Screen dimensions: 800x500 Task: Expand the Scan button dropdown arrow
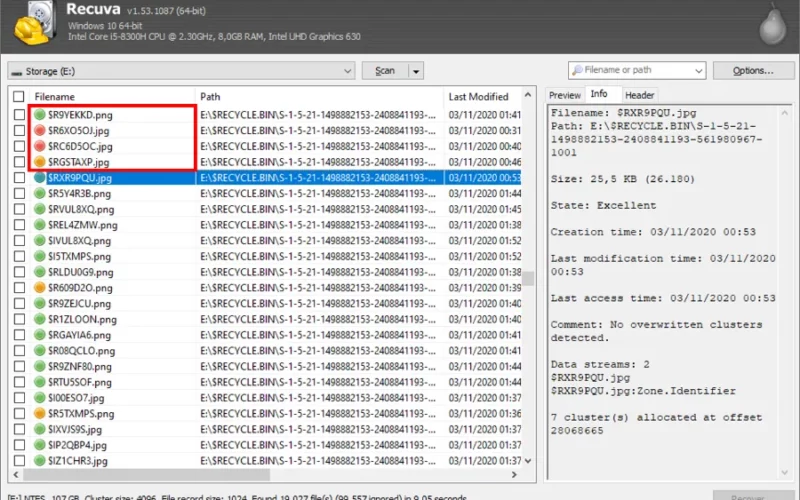tap(416, 71)
